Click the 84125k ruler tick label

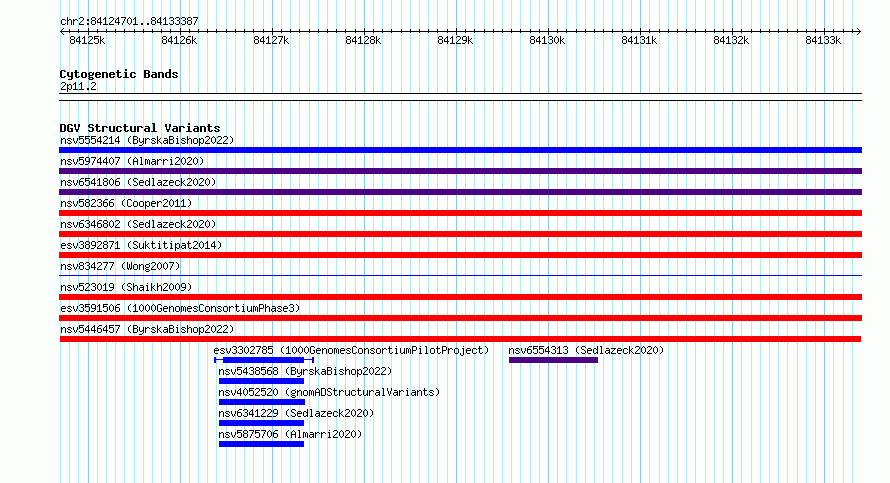tap(87, 41)
